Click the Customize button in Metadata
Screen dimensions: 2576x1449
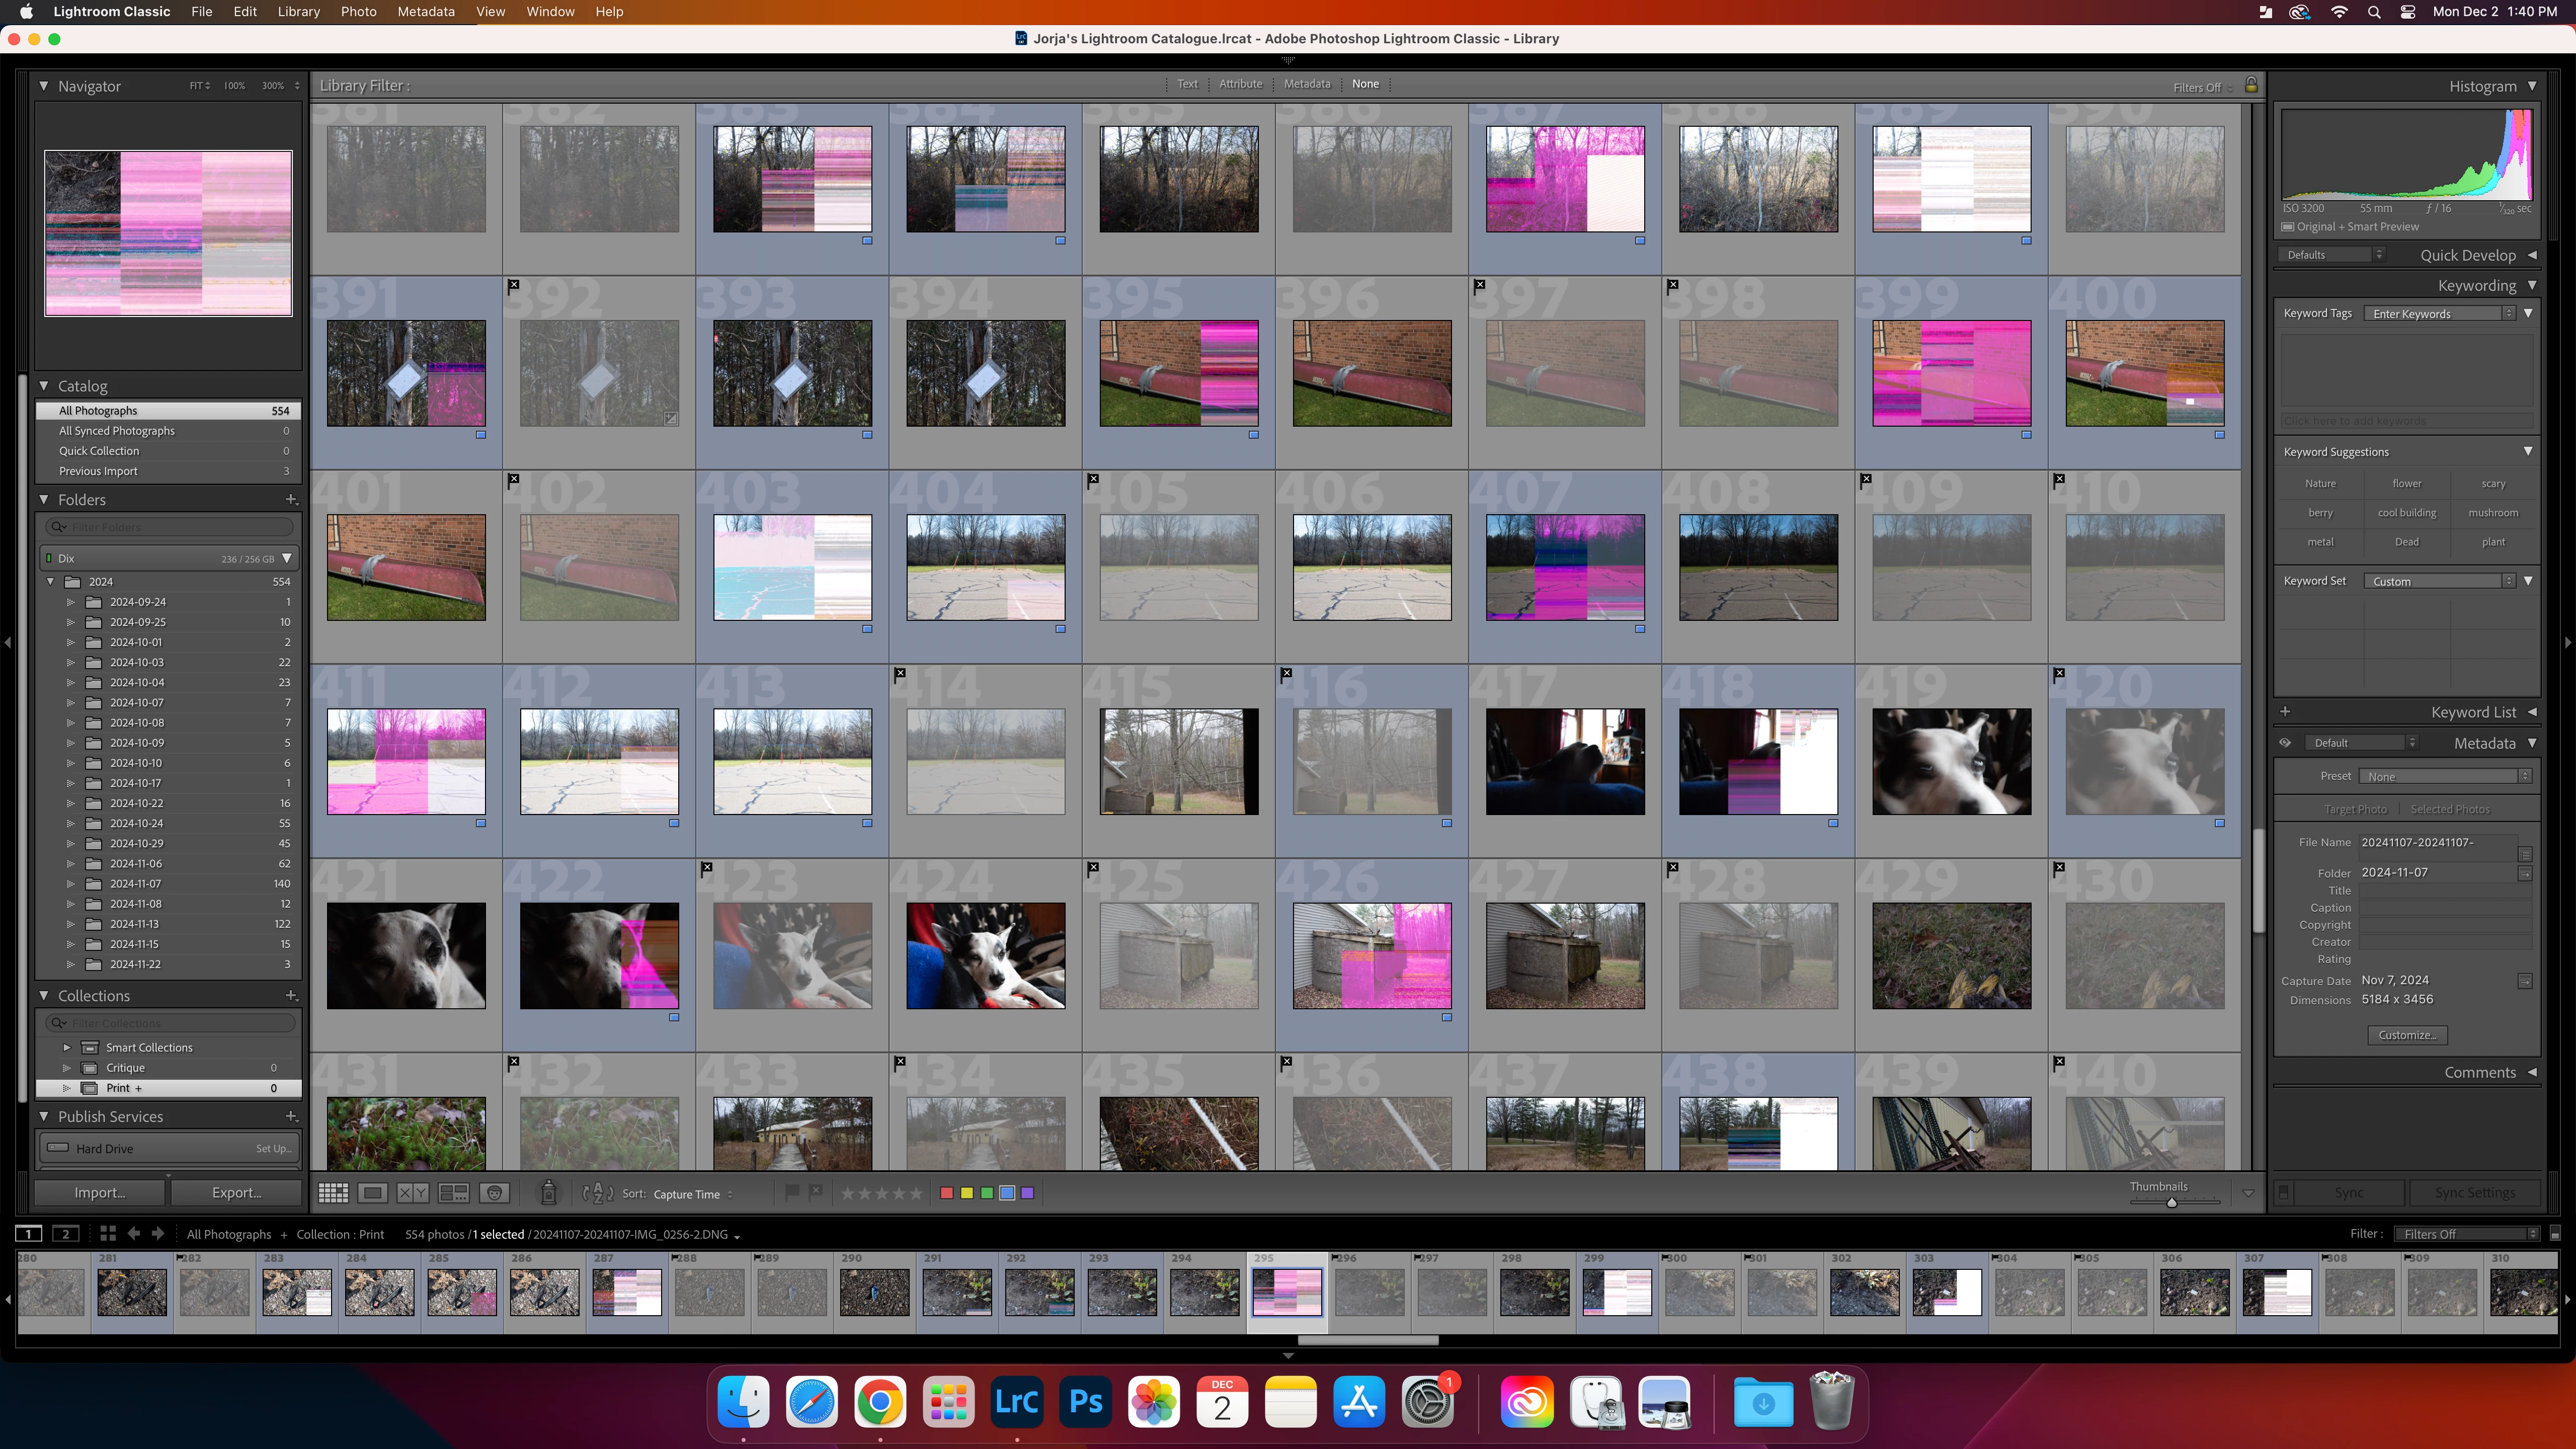point(2407,1035)
